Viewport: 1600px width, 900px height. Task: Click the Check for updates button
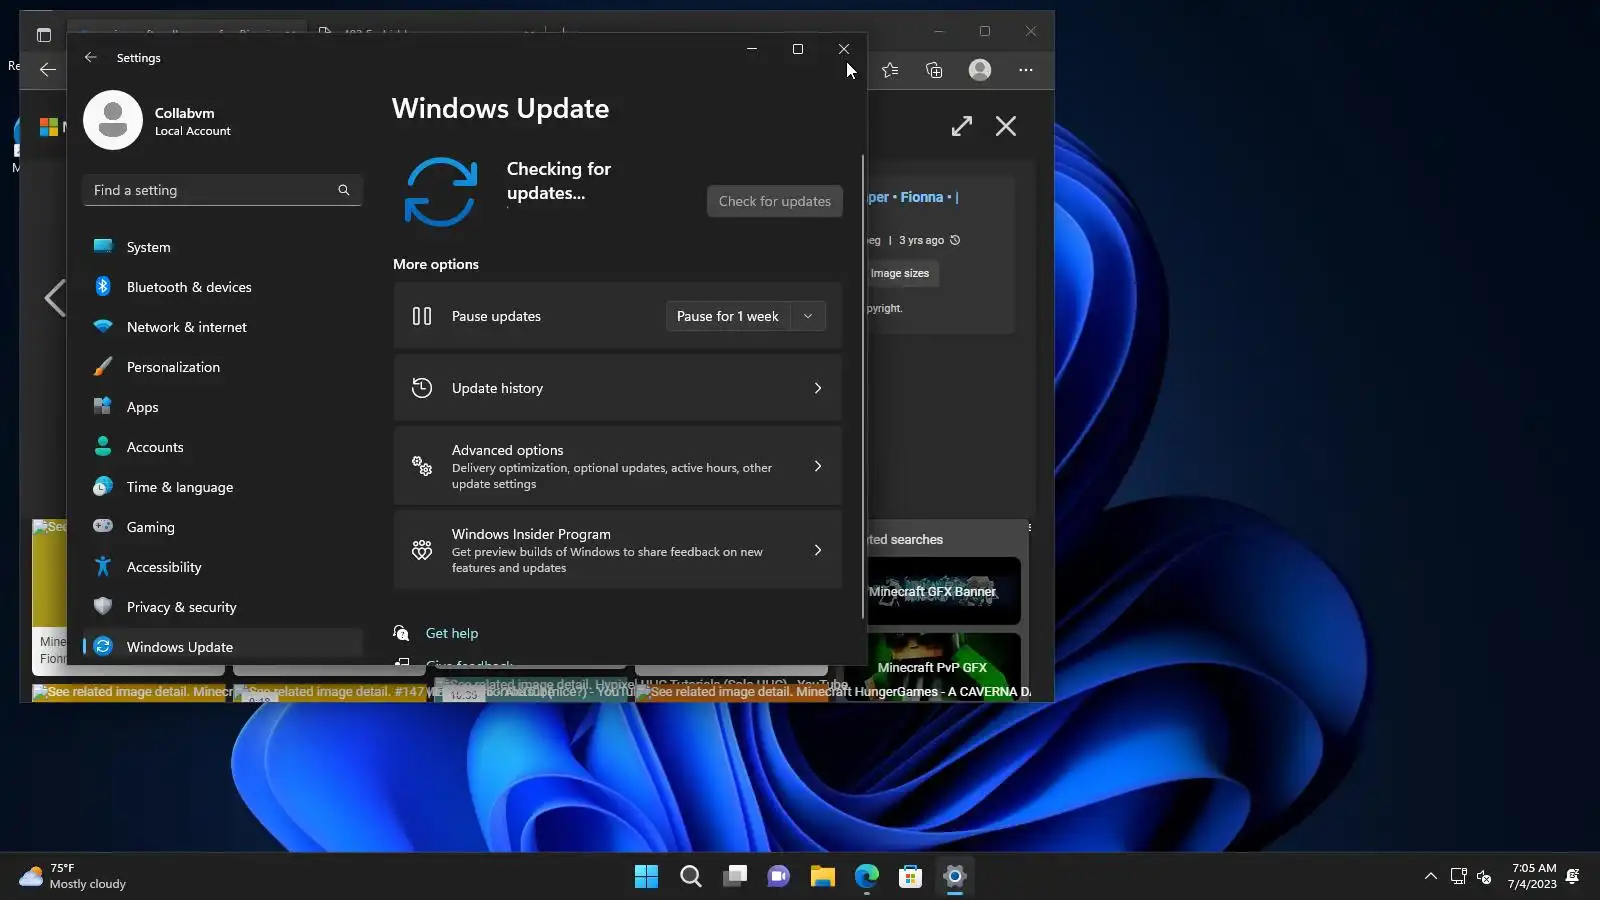tap(775, 201)
